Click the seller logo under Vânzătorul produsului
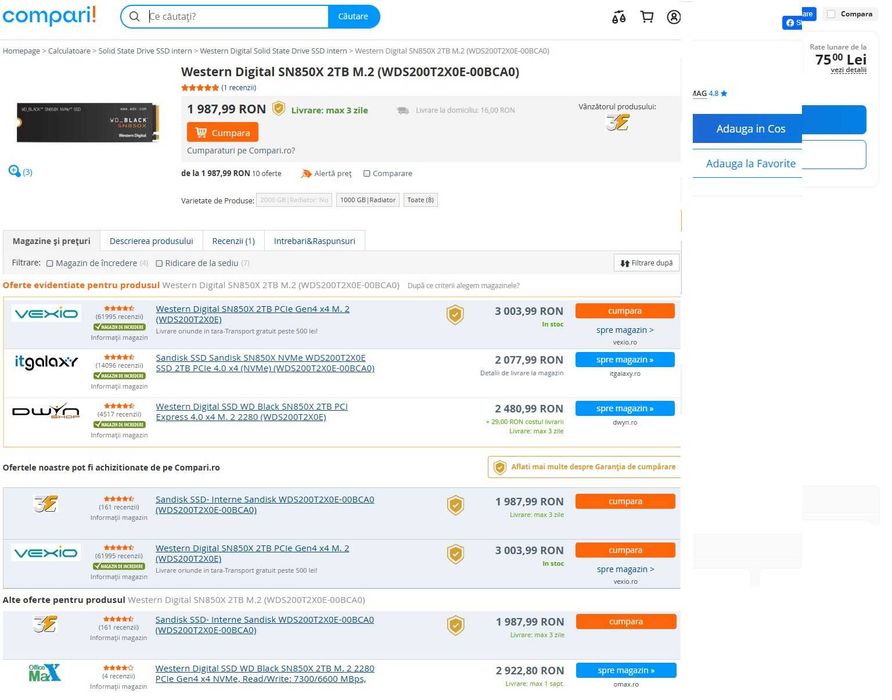The width and height of the screenshot is (892, 700). (x=617, y=122)
